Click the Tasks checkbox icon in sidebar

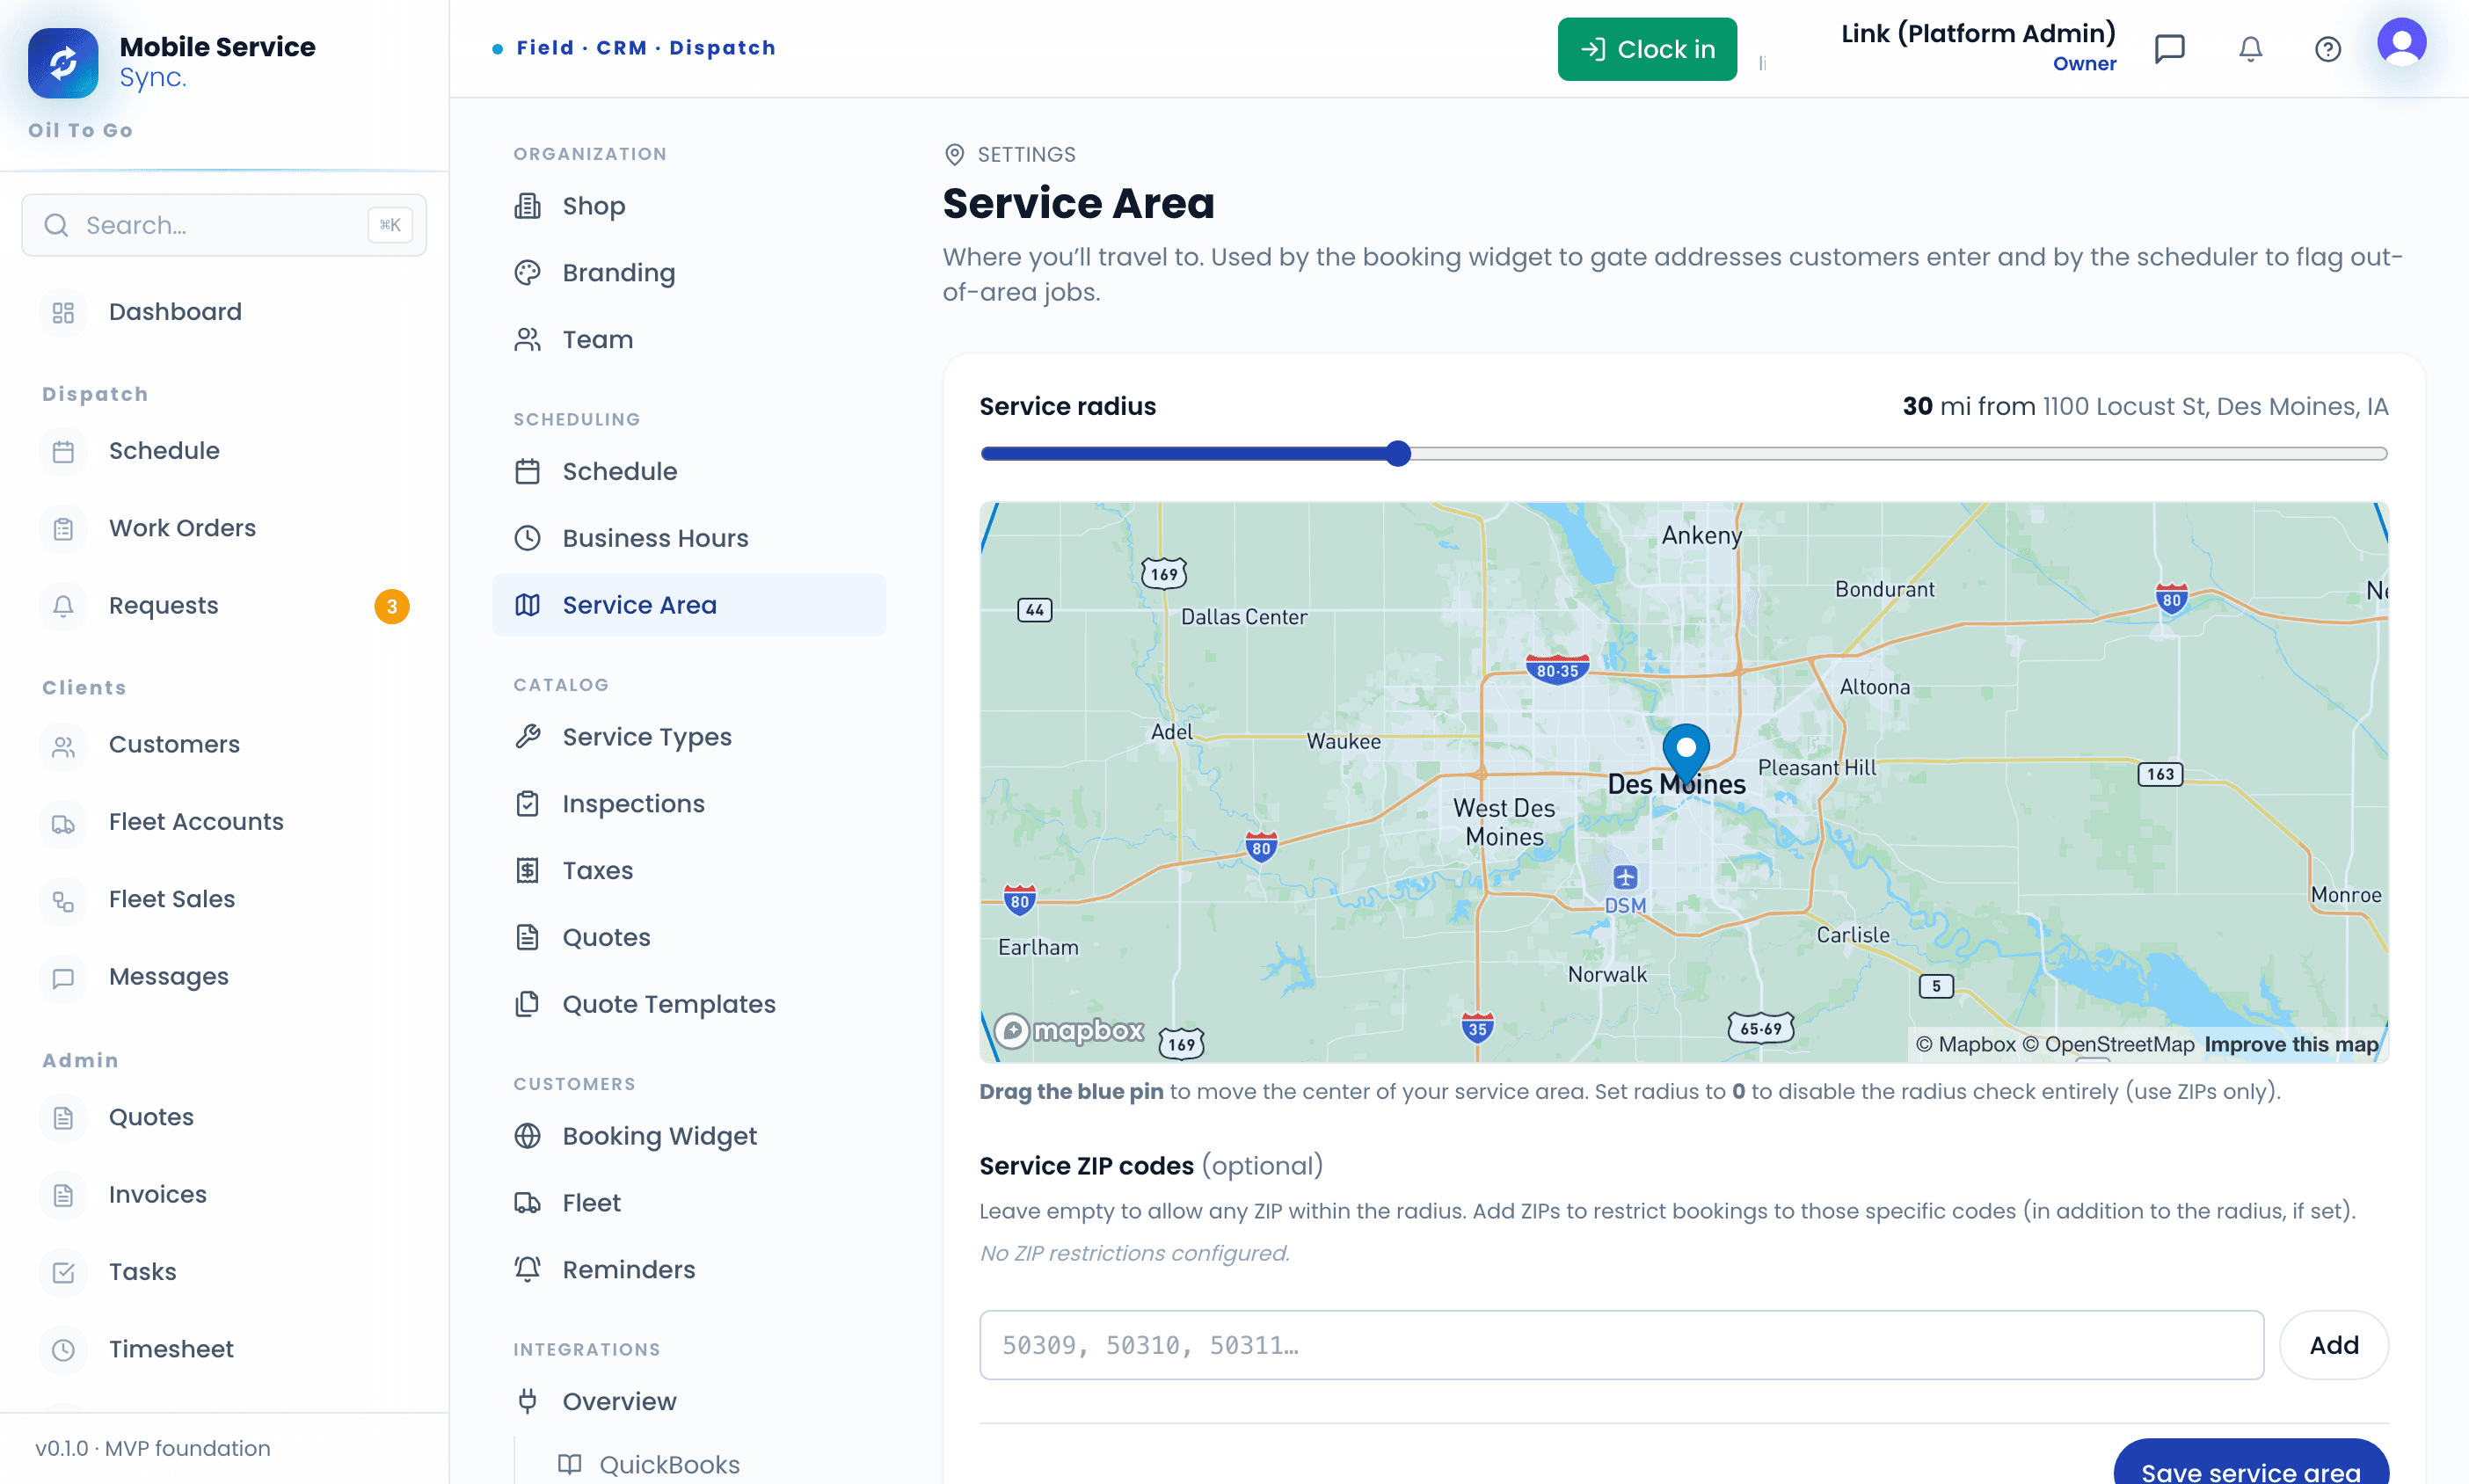pos(63,1272)
